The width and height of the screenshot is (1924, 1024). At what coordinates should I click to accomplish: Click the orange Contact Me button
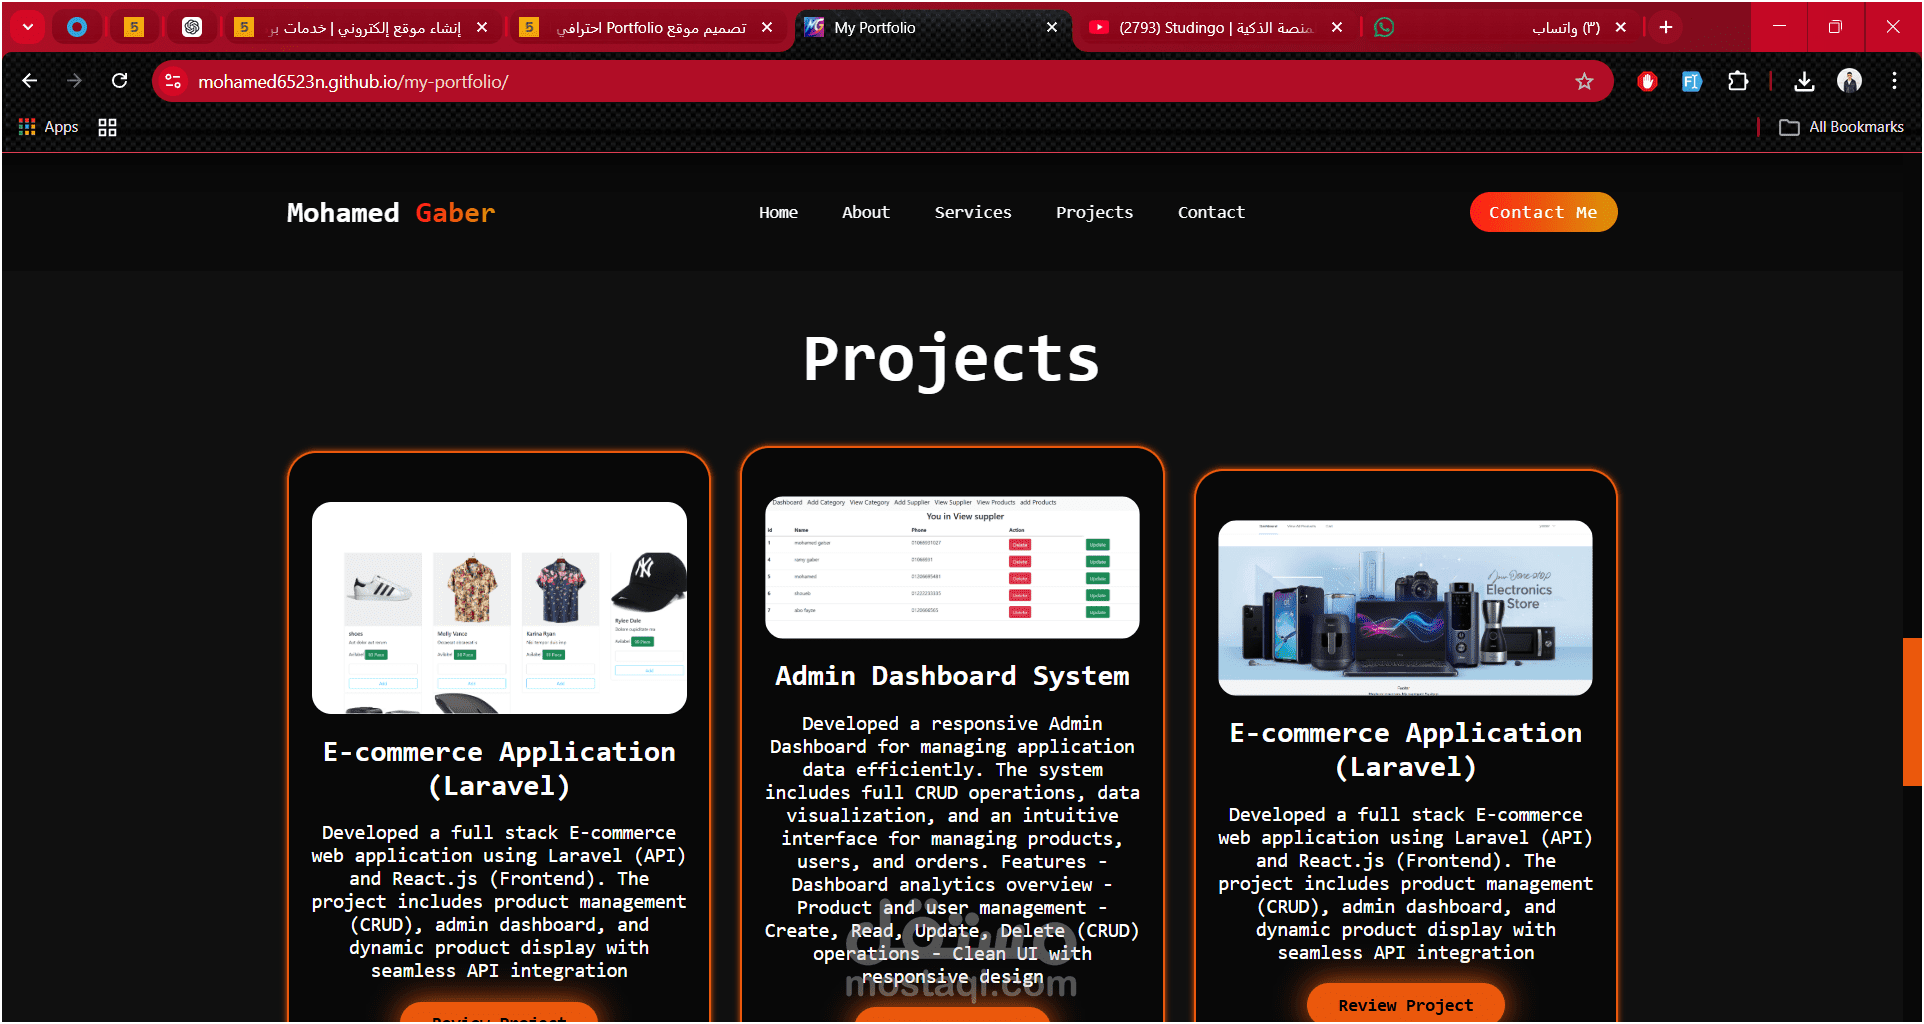click(1543, 212)
